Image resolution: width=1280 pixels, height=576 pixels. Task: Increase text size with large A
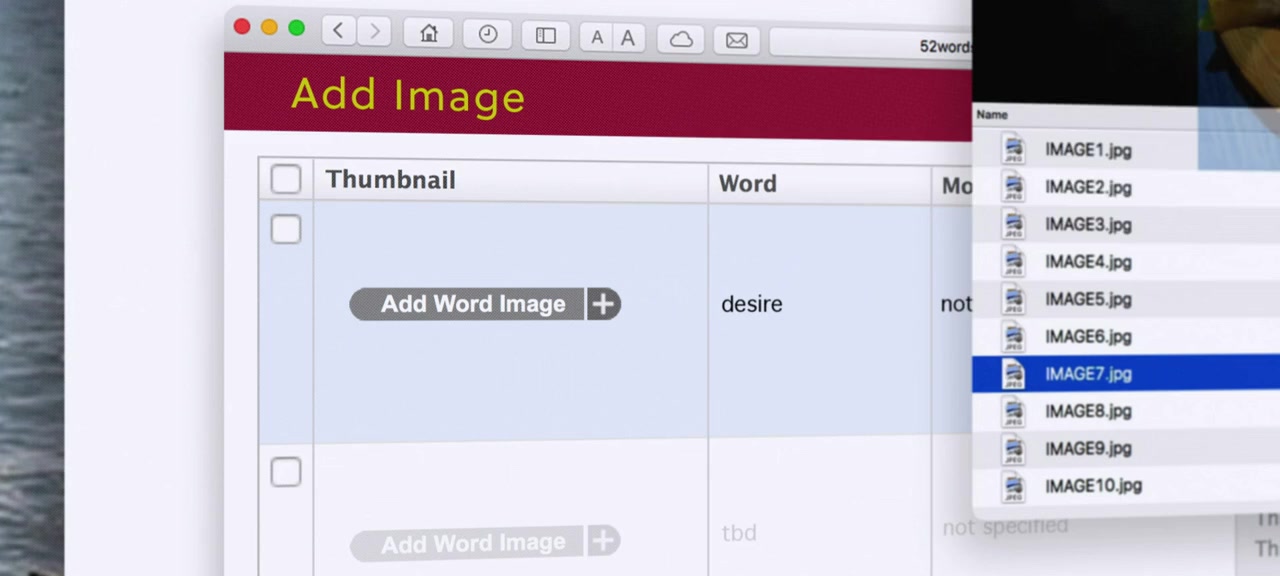point(628,38)
